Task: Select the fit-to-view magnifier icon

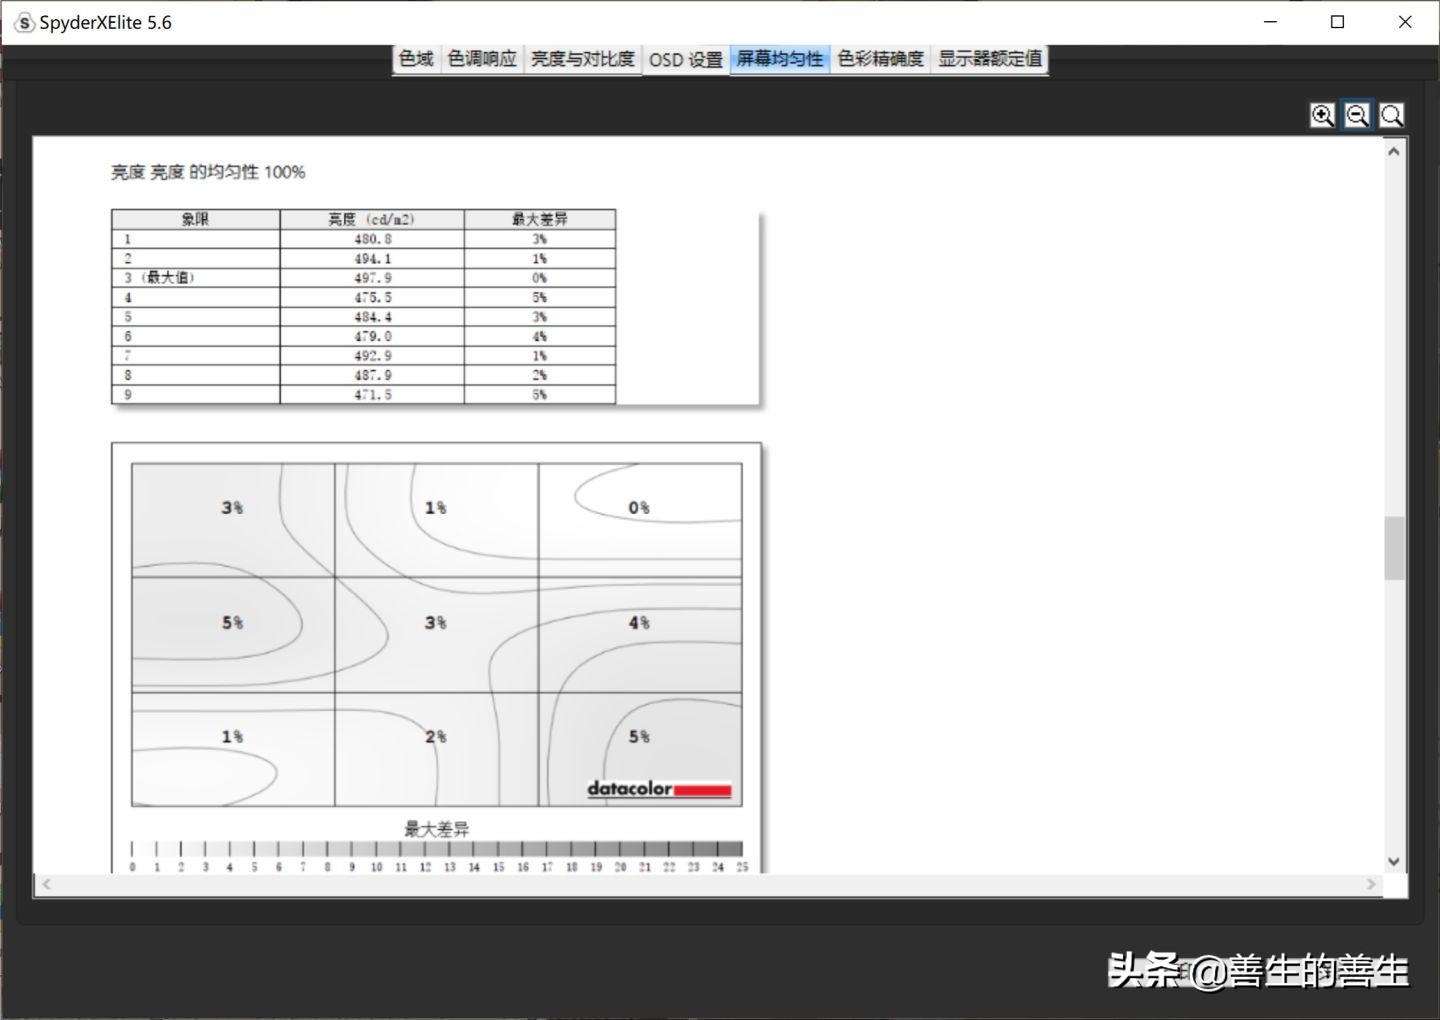Action: [x=1391, y=114]
